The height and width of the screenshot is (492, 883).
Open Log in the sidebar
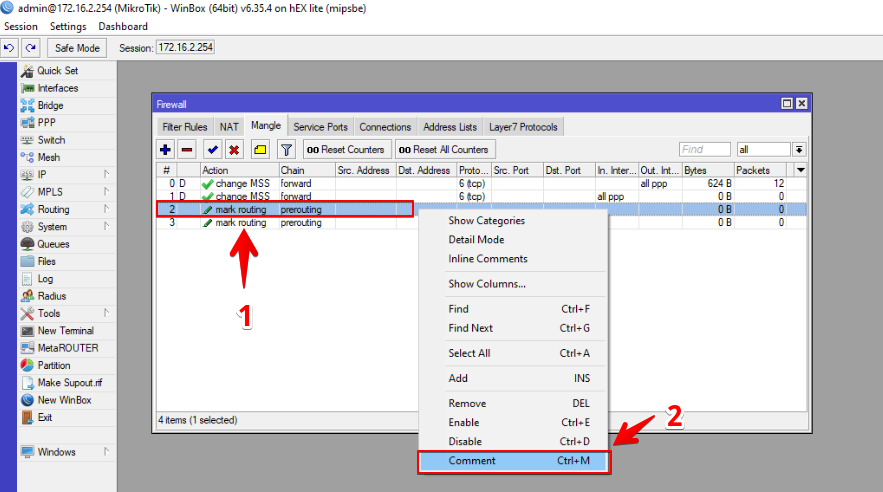[45, 279]
